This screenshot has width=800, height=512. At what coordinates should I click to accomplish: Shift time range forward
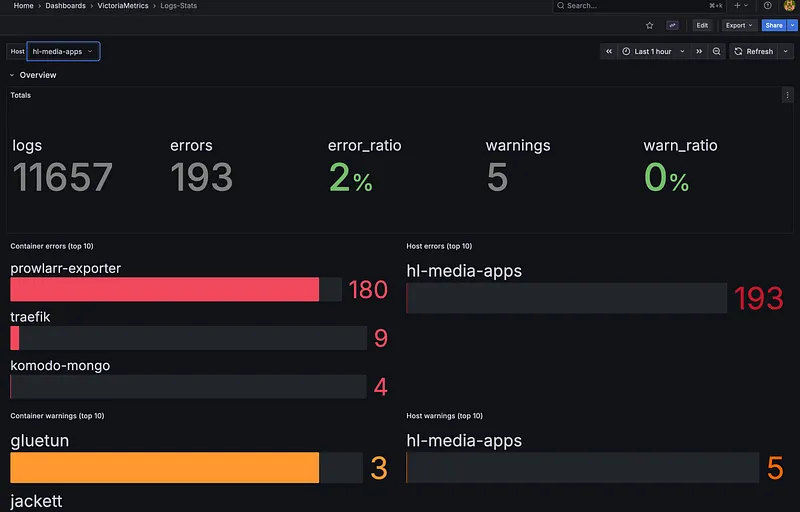click(699, 51)
